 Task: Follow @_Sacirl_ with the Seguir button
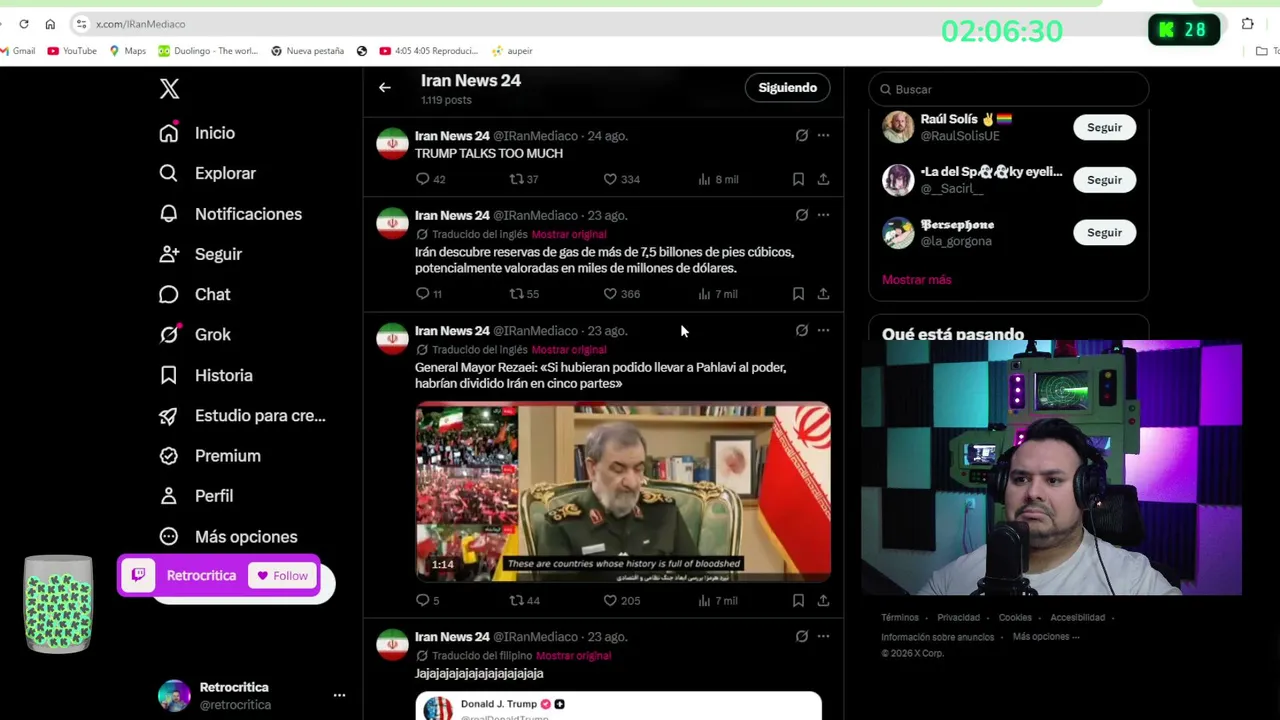click(x=1104, y=180)
